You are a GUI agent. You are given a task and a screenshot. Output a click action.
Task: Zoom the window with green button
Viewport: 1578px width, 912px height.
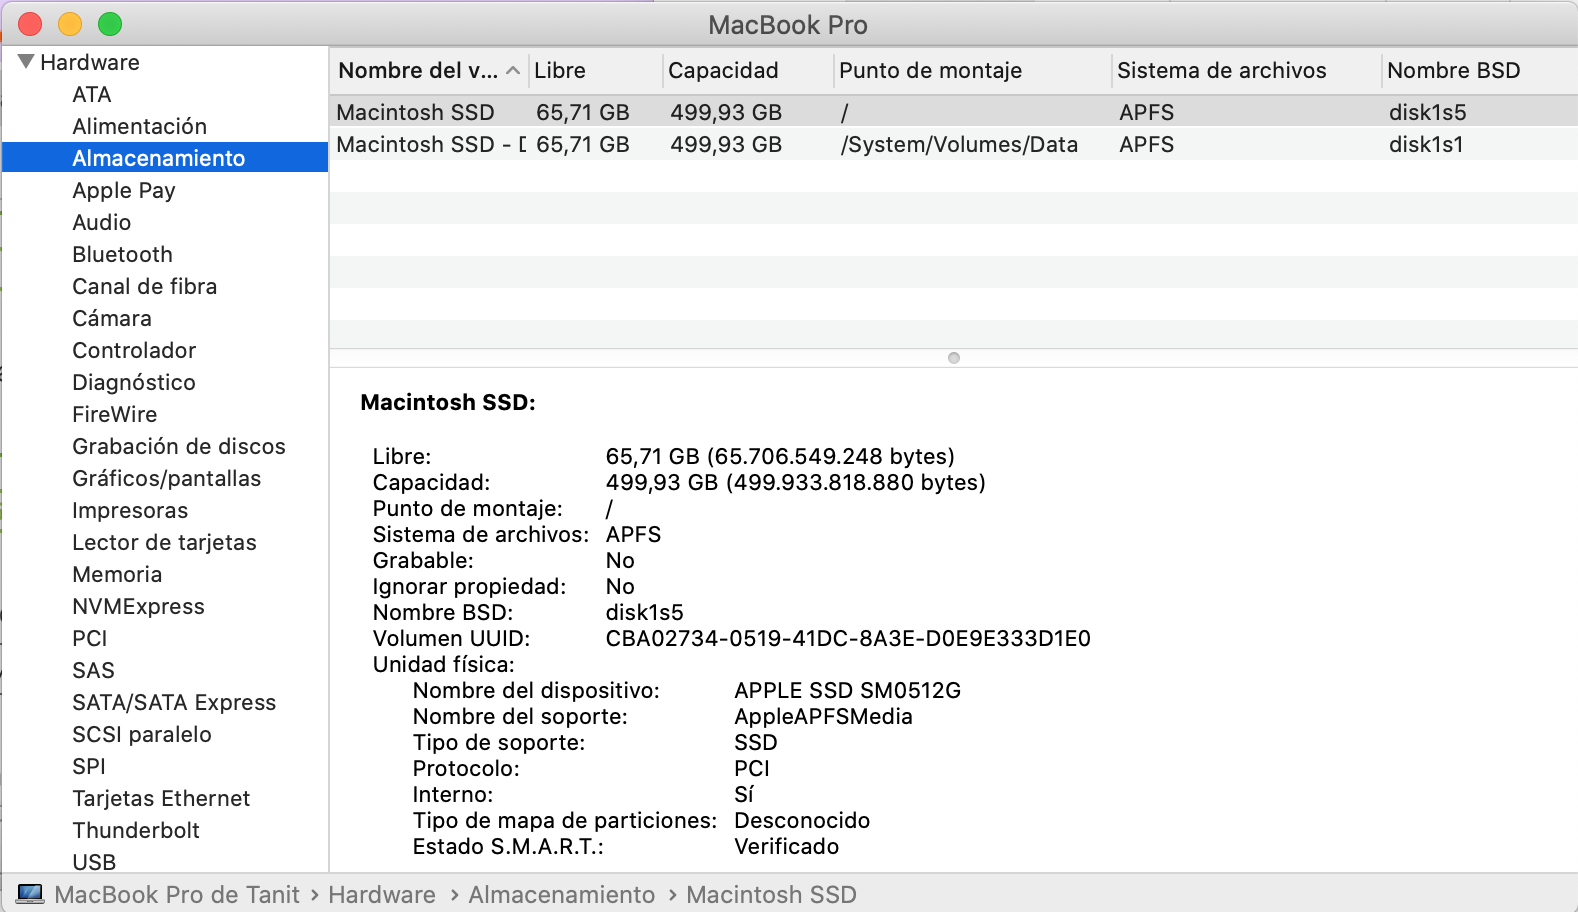110,24
